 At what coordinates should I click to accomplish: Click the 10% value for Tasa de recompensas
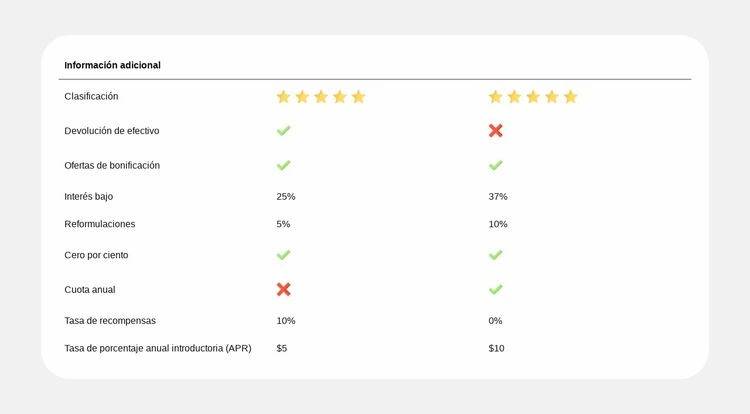click(x=286, y=321)
